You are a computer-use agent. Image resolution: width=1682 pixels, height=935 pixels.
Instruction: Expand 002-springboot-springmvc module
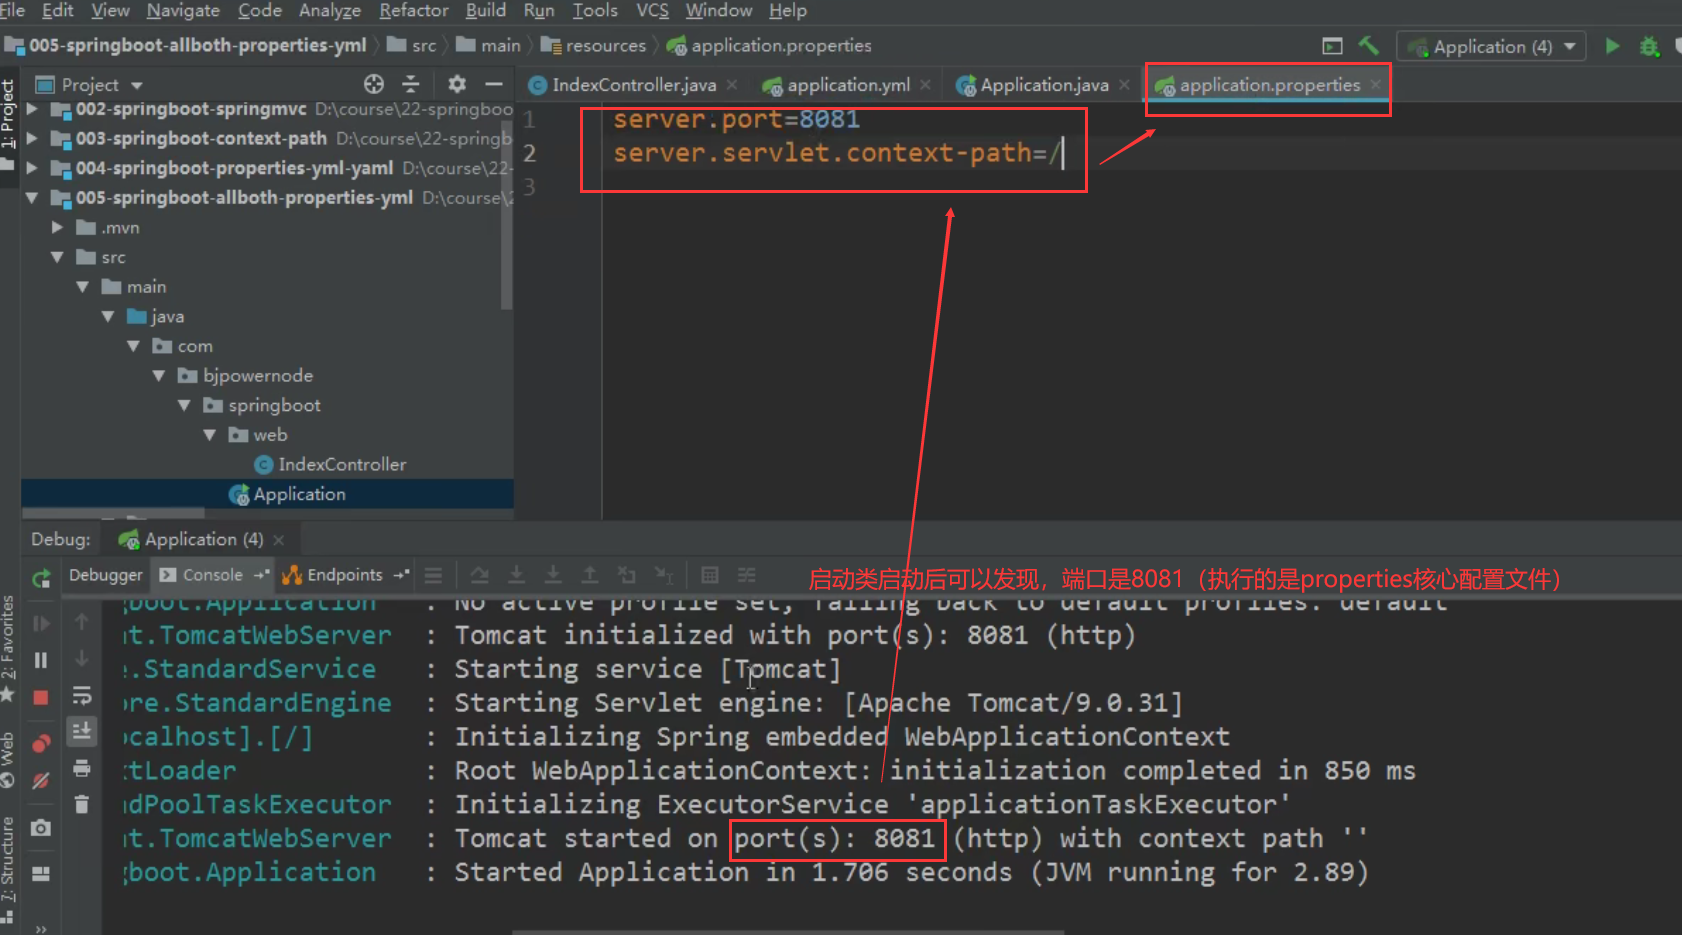pyautogui.click(x=32, y=109)
